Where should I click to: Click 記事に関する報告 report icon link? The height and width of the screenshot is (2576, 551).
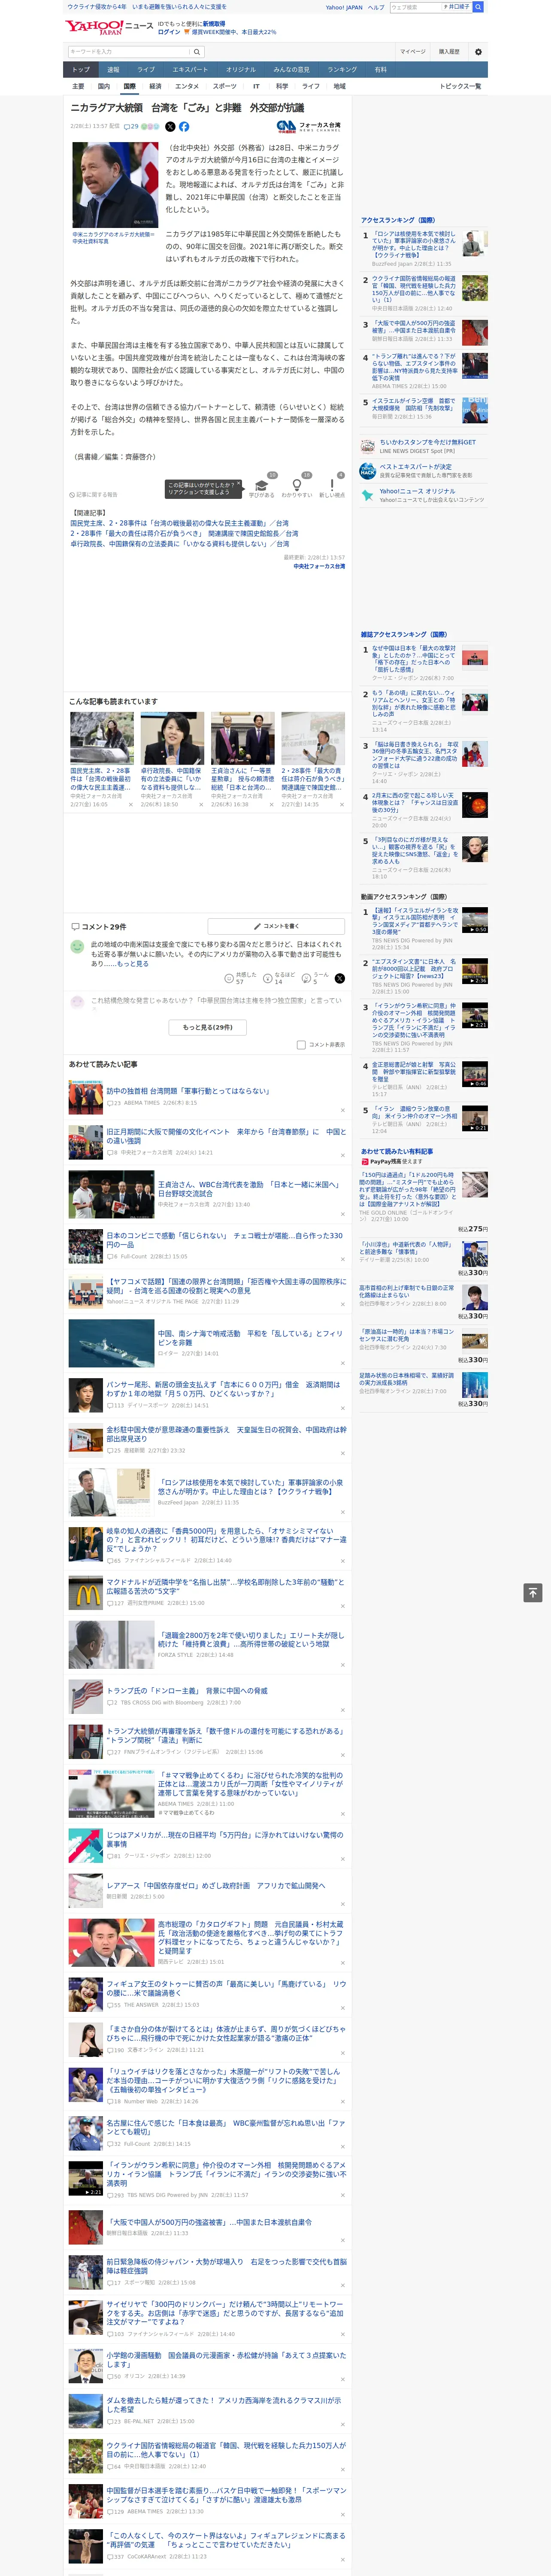click(x=94, y=495)
